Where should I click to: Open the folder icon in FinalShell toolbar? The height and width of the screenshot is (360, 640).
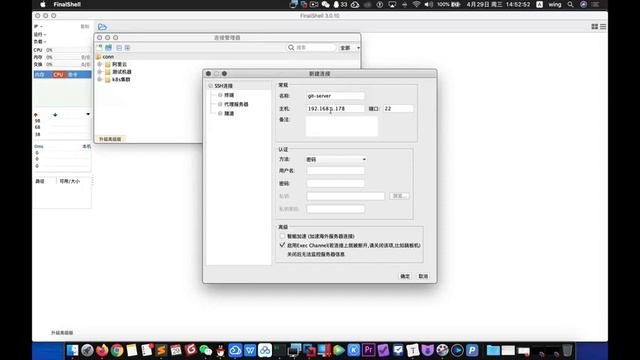(102, 27)
